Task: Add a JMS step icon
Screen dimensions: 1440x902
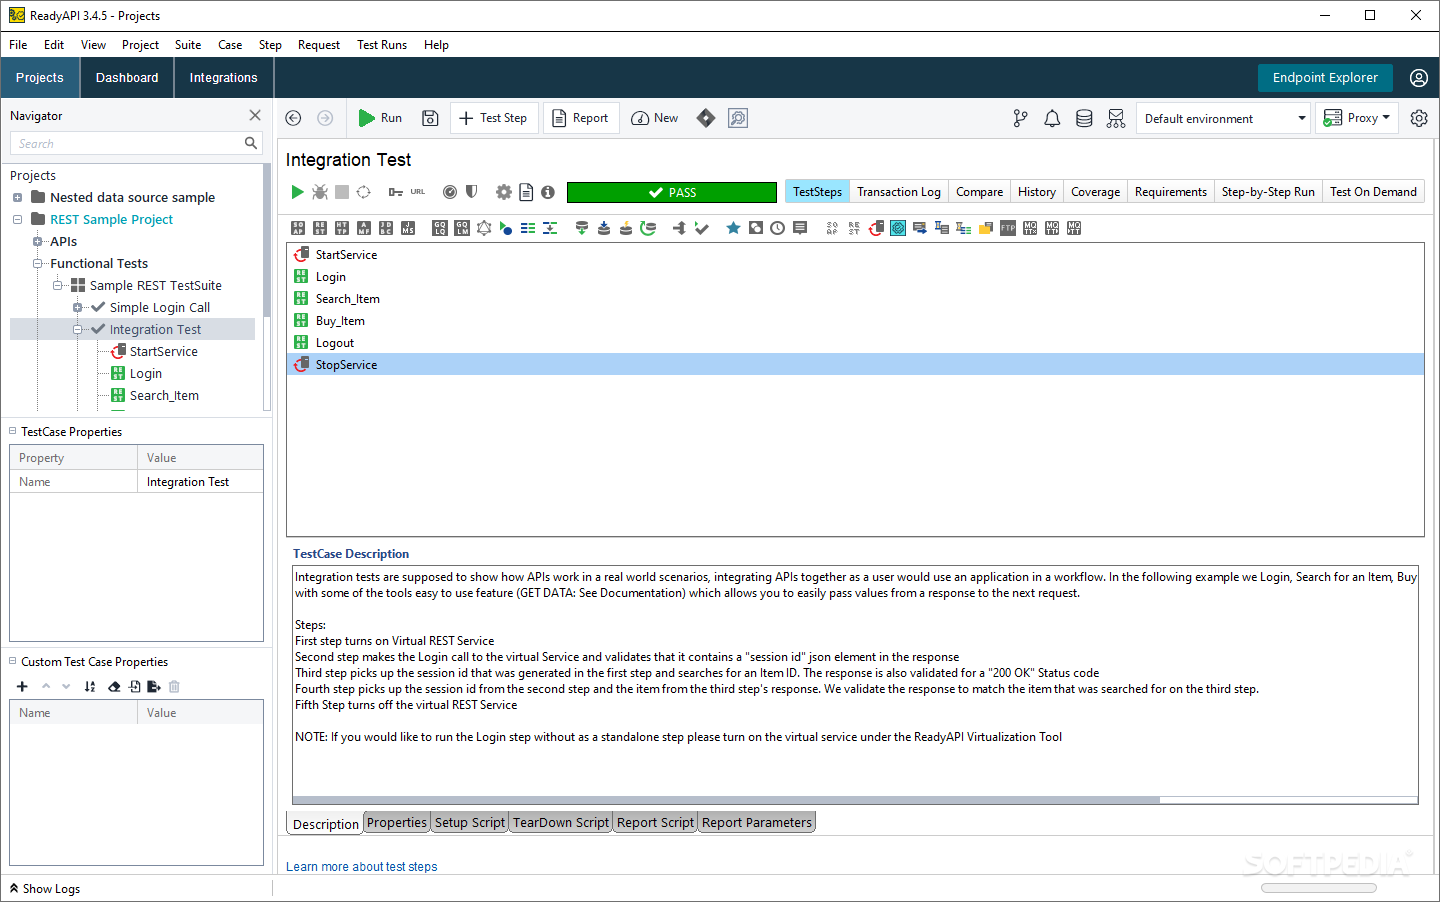Action: pyautogui.click(x=408, y=228)
